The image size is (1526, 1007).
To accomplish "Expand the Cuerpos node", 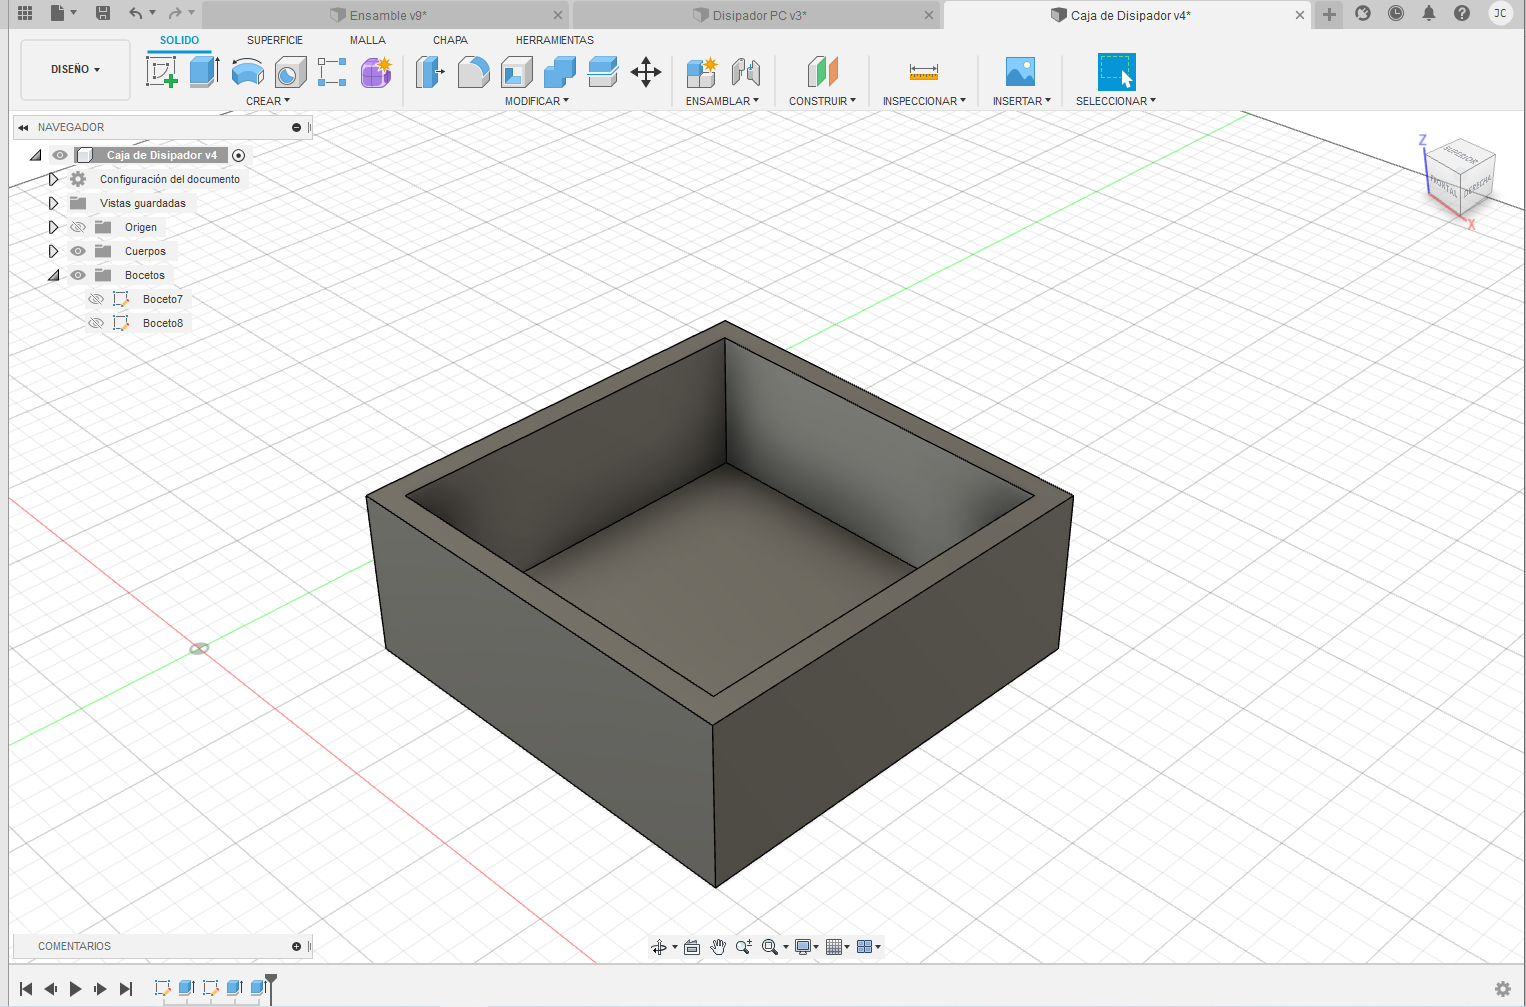I will (54, 251).
